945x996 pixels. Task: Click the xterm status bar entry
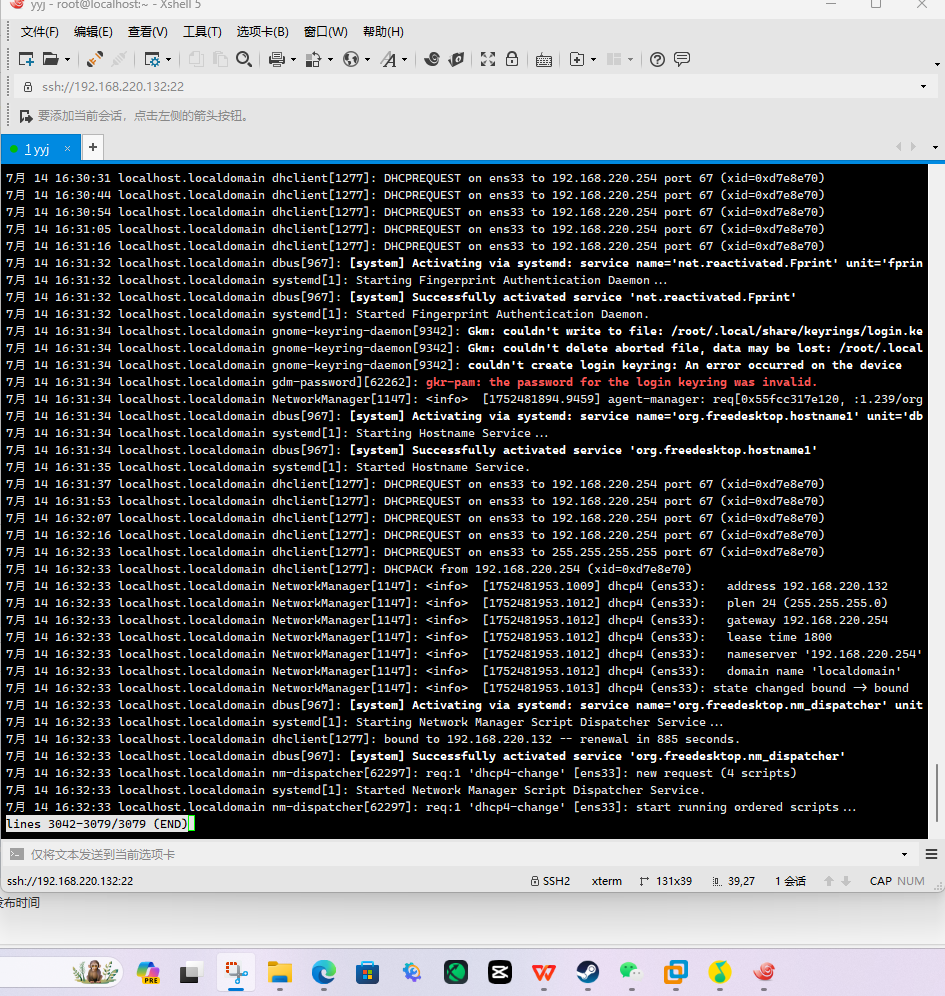[x=607, y=881]
